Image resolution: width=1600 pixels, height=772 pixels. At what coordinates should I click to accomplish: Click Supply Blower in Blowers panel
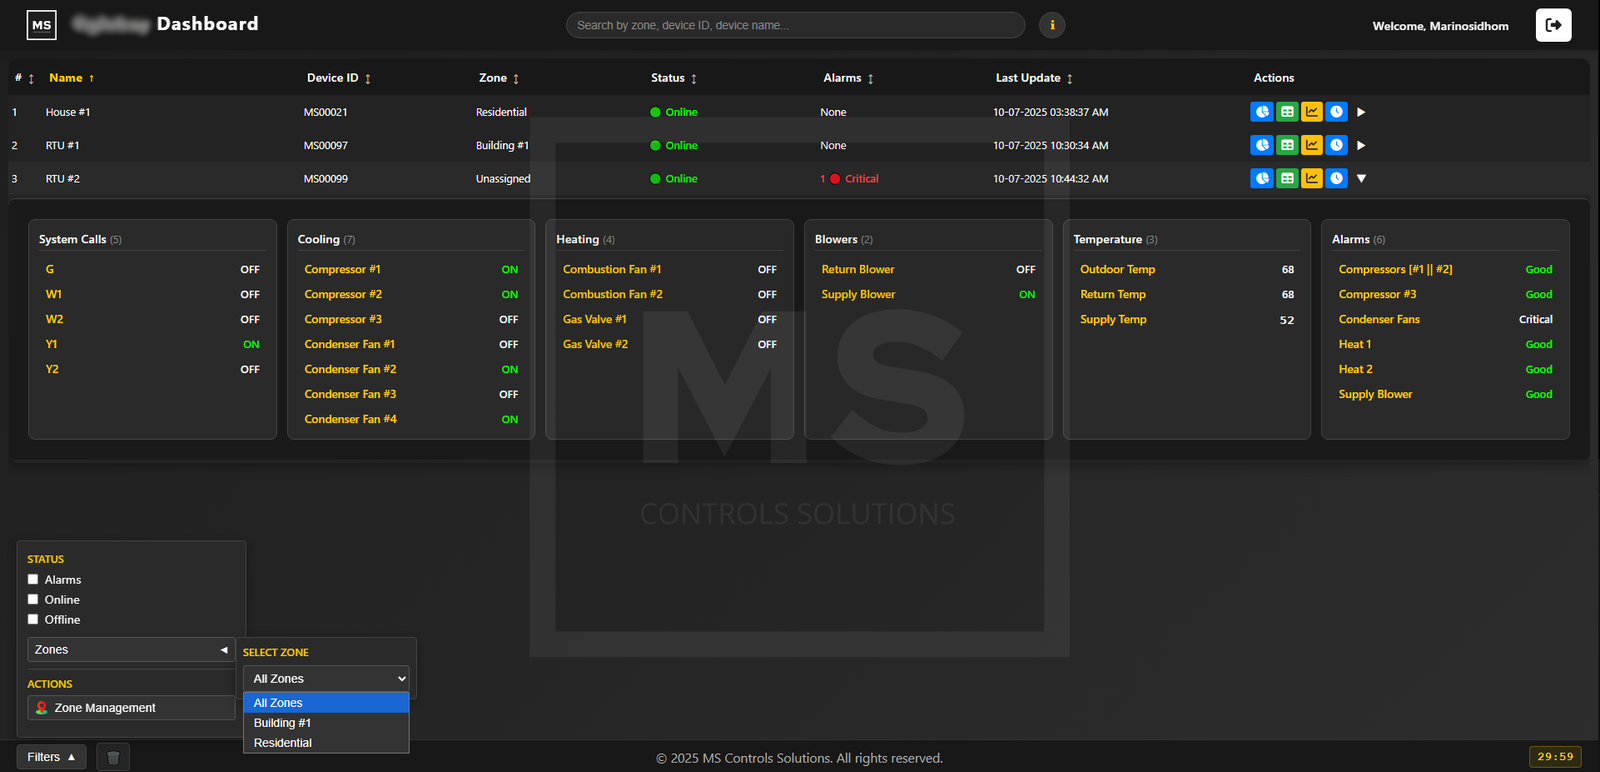[x=858, y=294]
